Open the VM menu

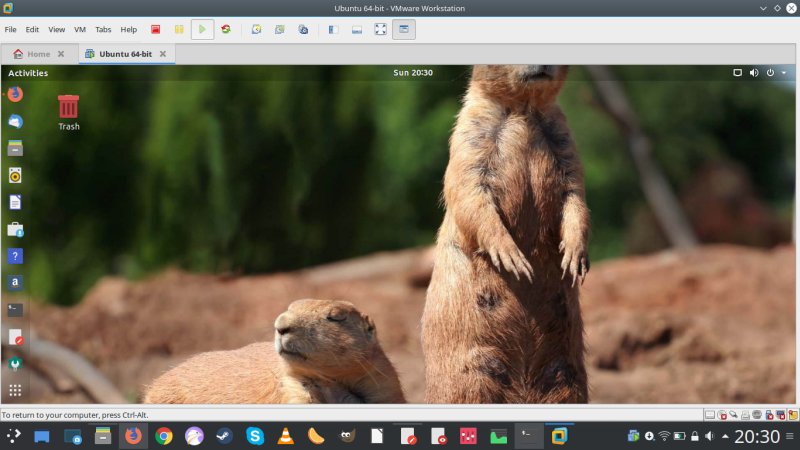click(80, 30)
